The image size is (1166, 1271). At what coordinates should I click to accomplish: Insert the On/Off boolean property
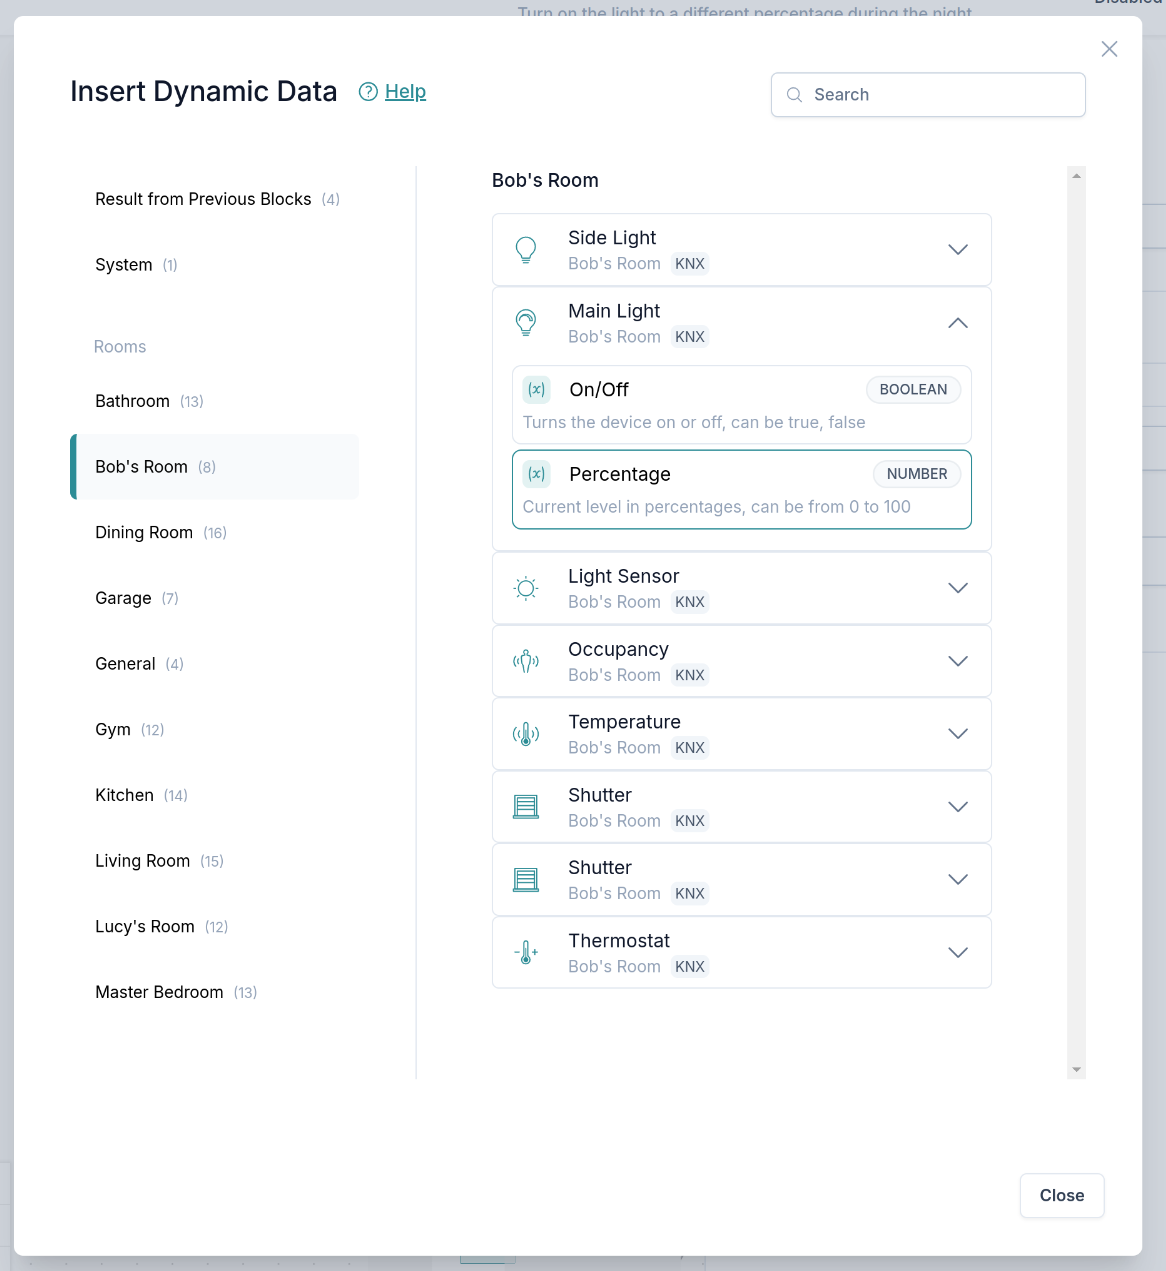tap(741, 404)
